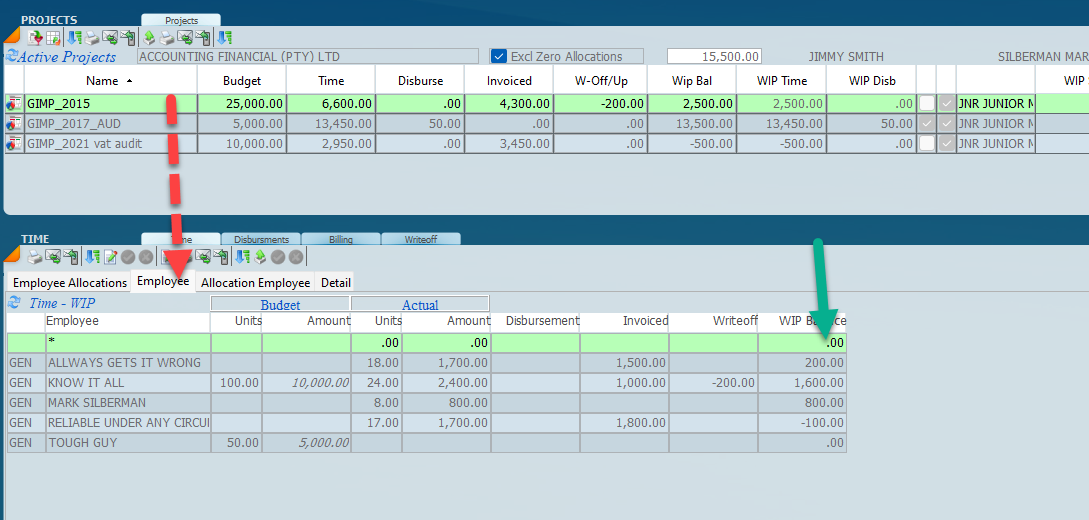The image size is (1089, 520).
Task: Switch to the Billing tab
Action: coord(341,240)
